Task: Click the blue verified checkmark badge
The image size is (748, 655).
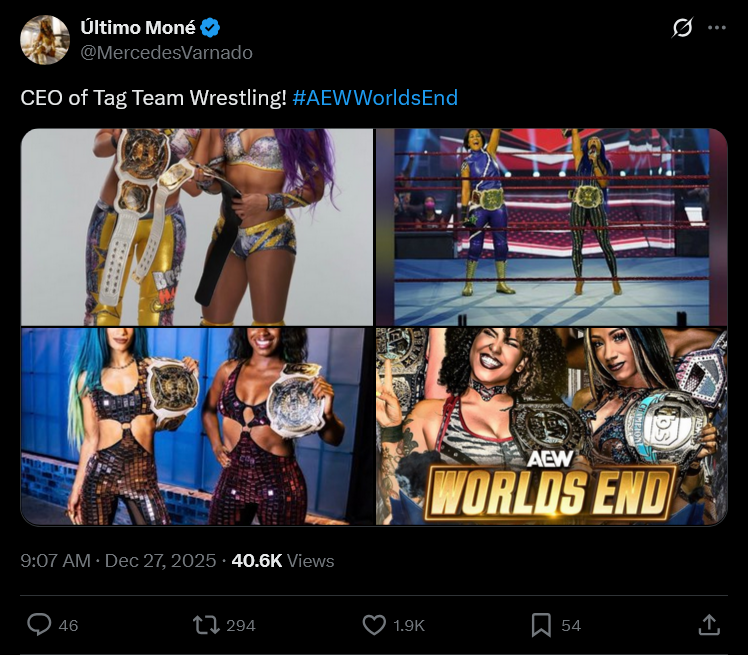Action: pos(210,28)
